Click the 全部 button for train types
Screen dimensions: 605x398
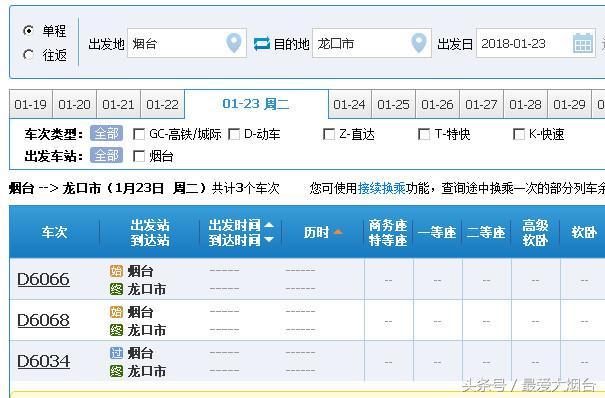click(x=106, y=133)
